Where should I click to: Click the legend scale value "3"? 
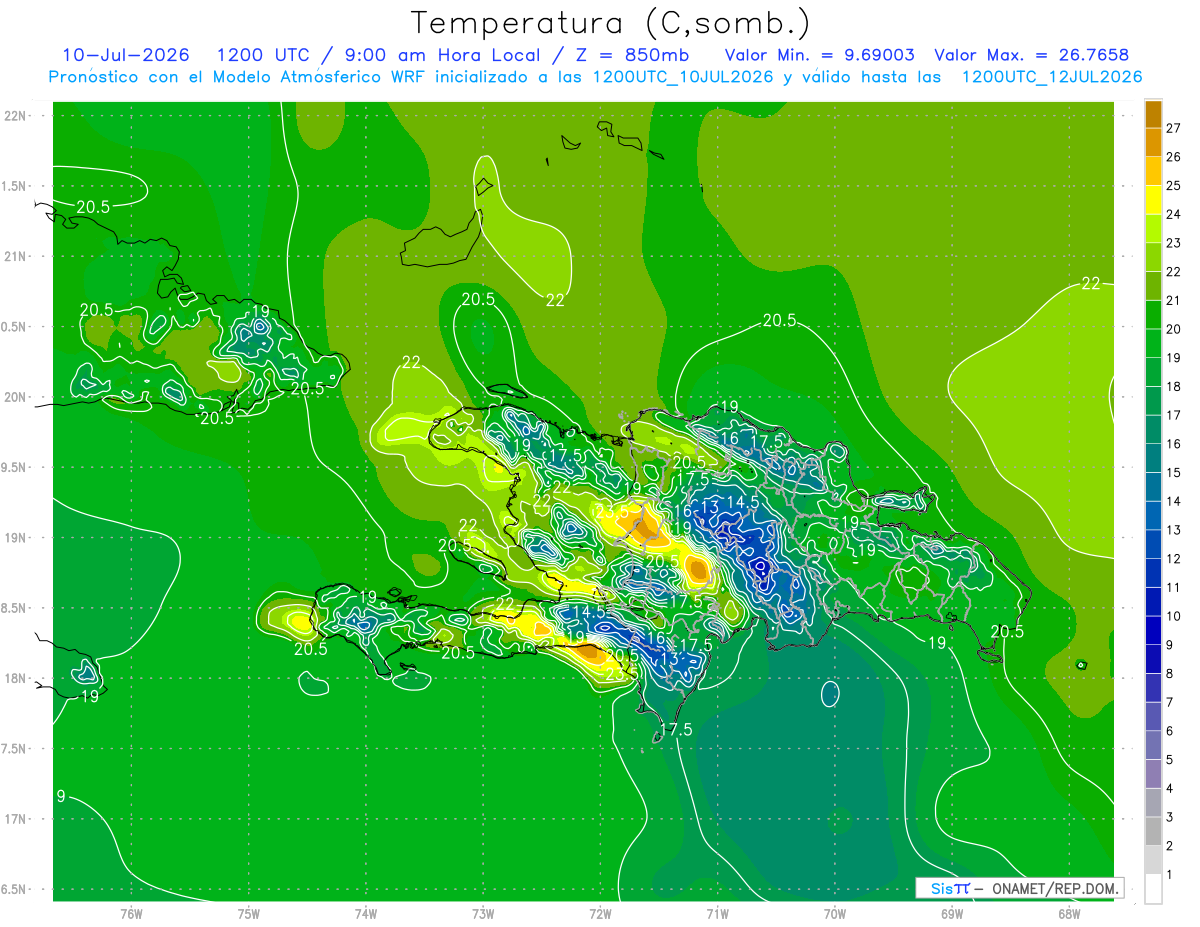[x=1170, y=817]
